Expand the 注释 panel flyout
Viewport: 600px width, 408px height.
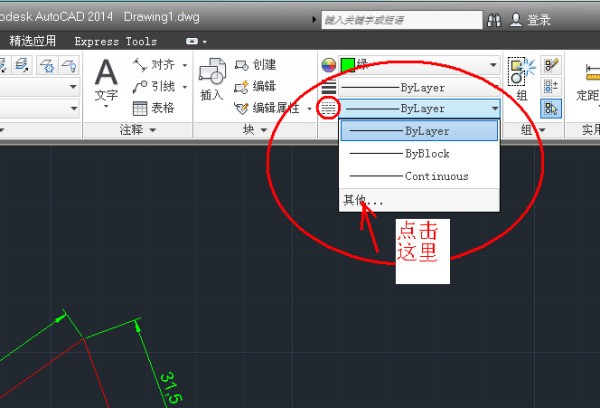[x=139, y=131]
